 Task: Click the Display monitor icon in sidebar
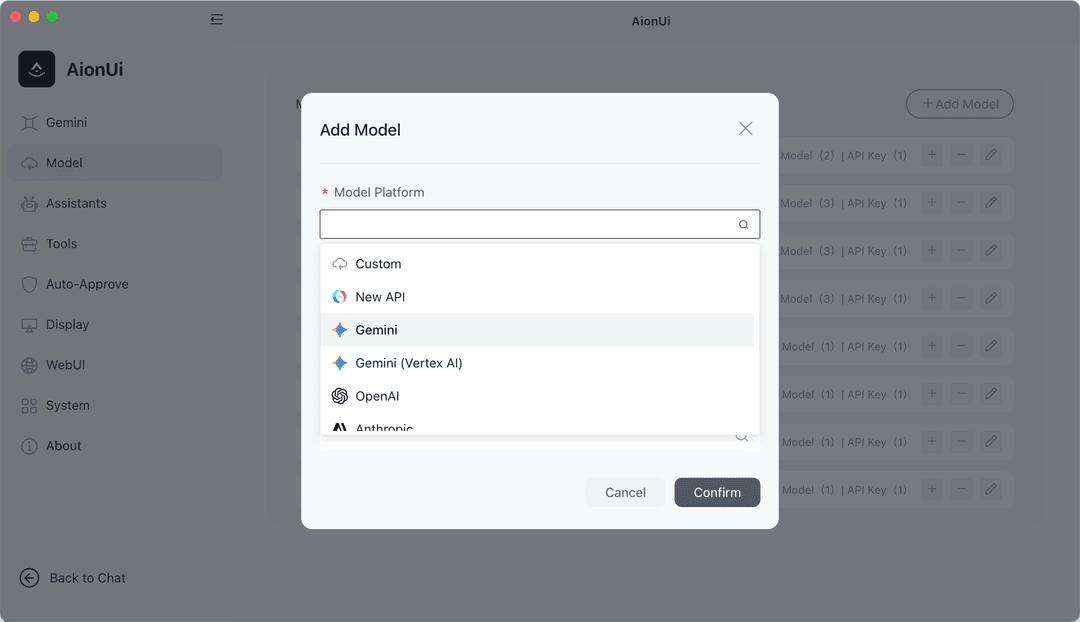(29, 325)
